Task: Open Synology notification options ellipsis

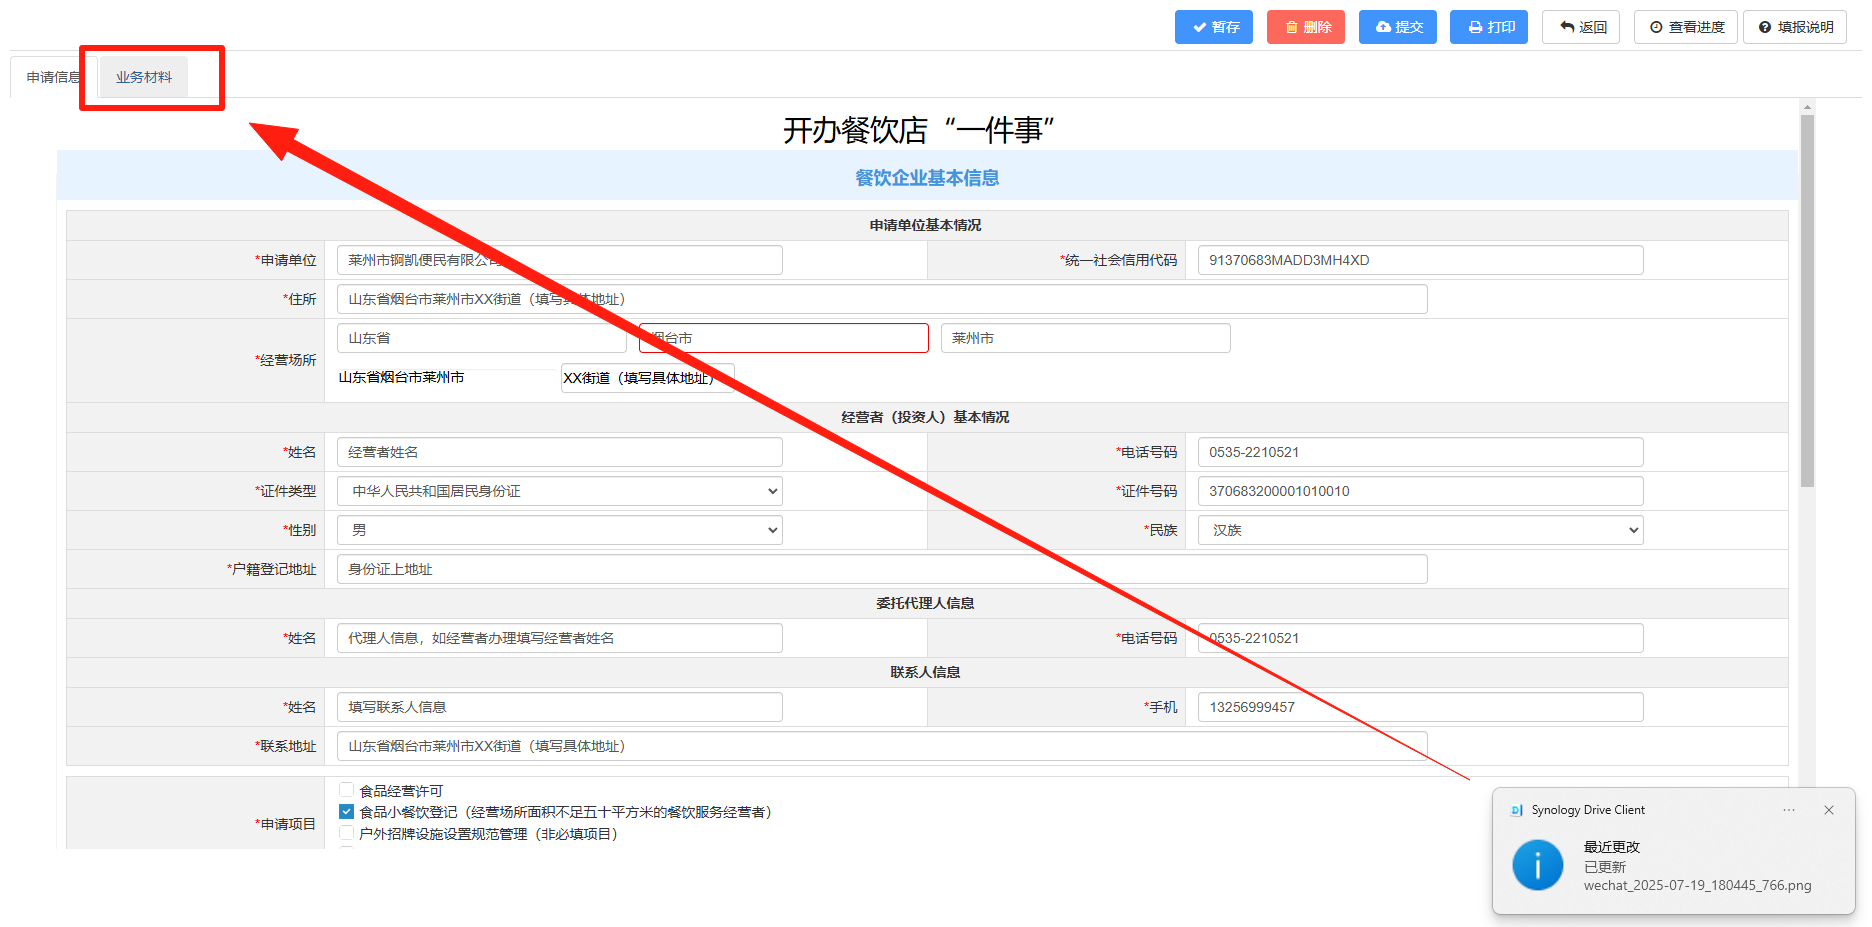Action: click(1788, 810)
